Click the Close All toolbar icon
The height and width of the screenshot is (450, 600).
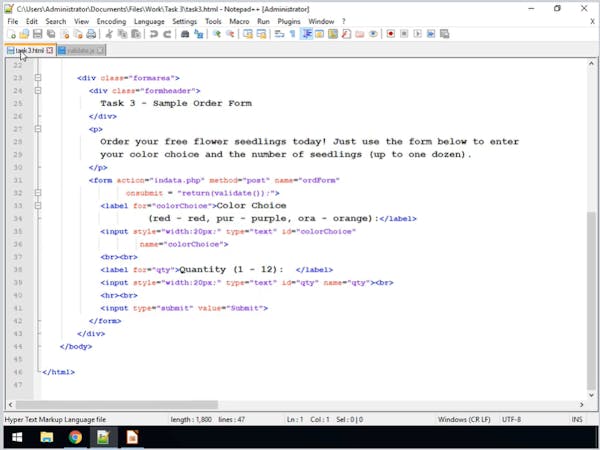tap(78, 34)
